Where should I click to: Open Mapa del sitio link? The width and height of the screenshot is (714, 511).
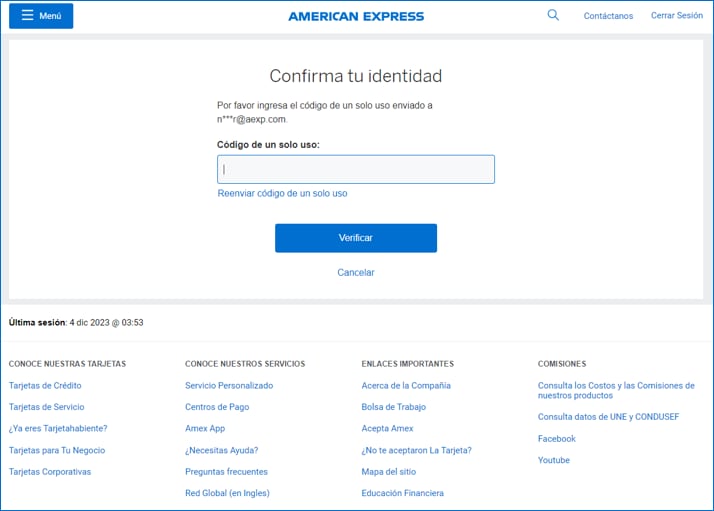[x=388, y=471]
